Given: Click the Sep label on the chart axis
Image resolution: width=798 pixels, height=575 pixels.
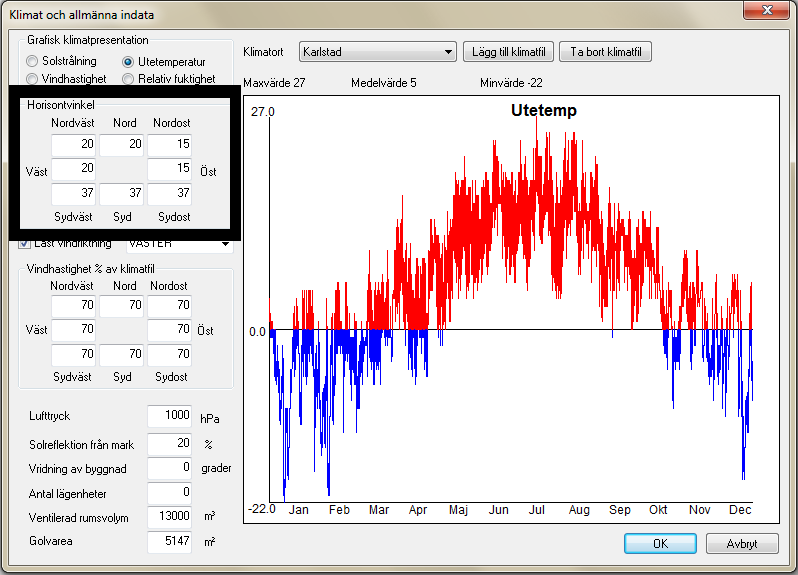Looking at the screenshot, I should pos(619,510).
